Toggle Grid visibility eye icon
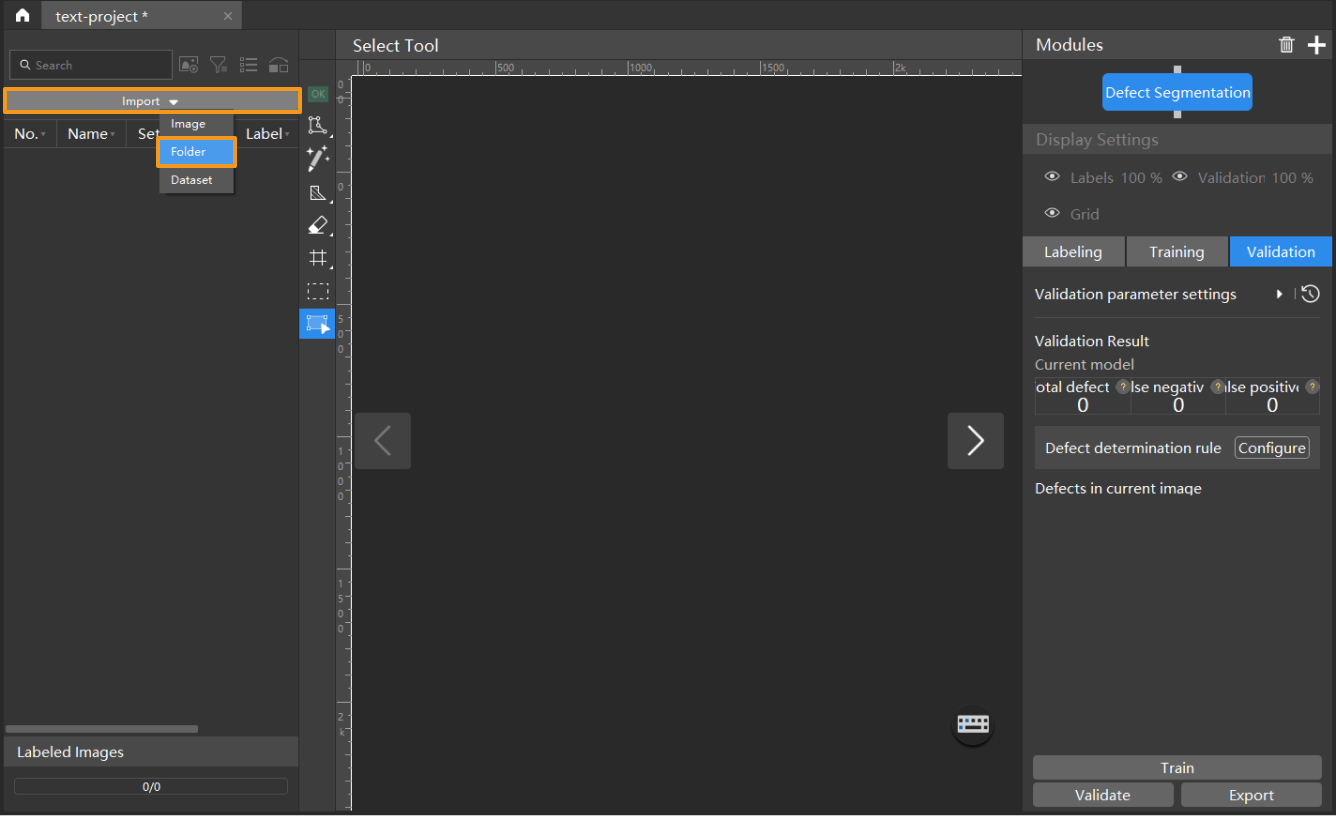Viewport: 1336px width, 816px height. coord(1052,213)
